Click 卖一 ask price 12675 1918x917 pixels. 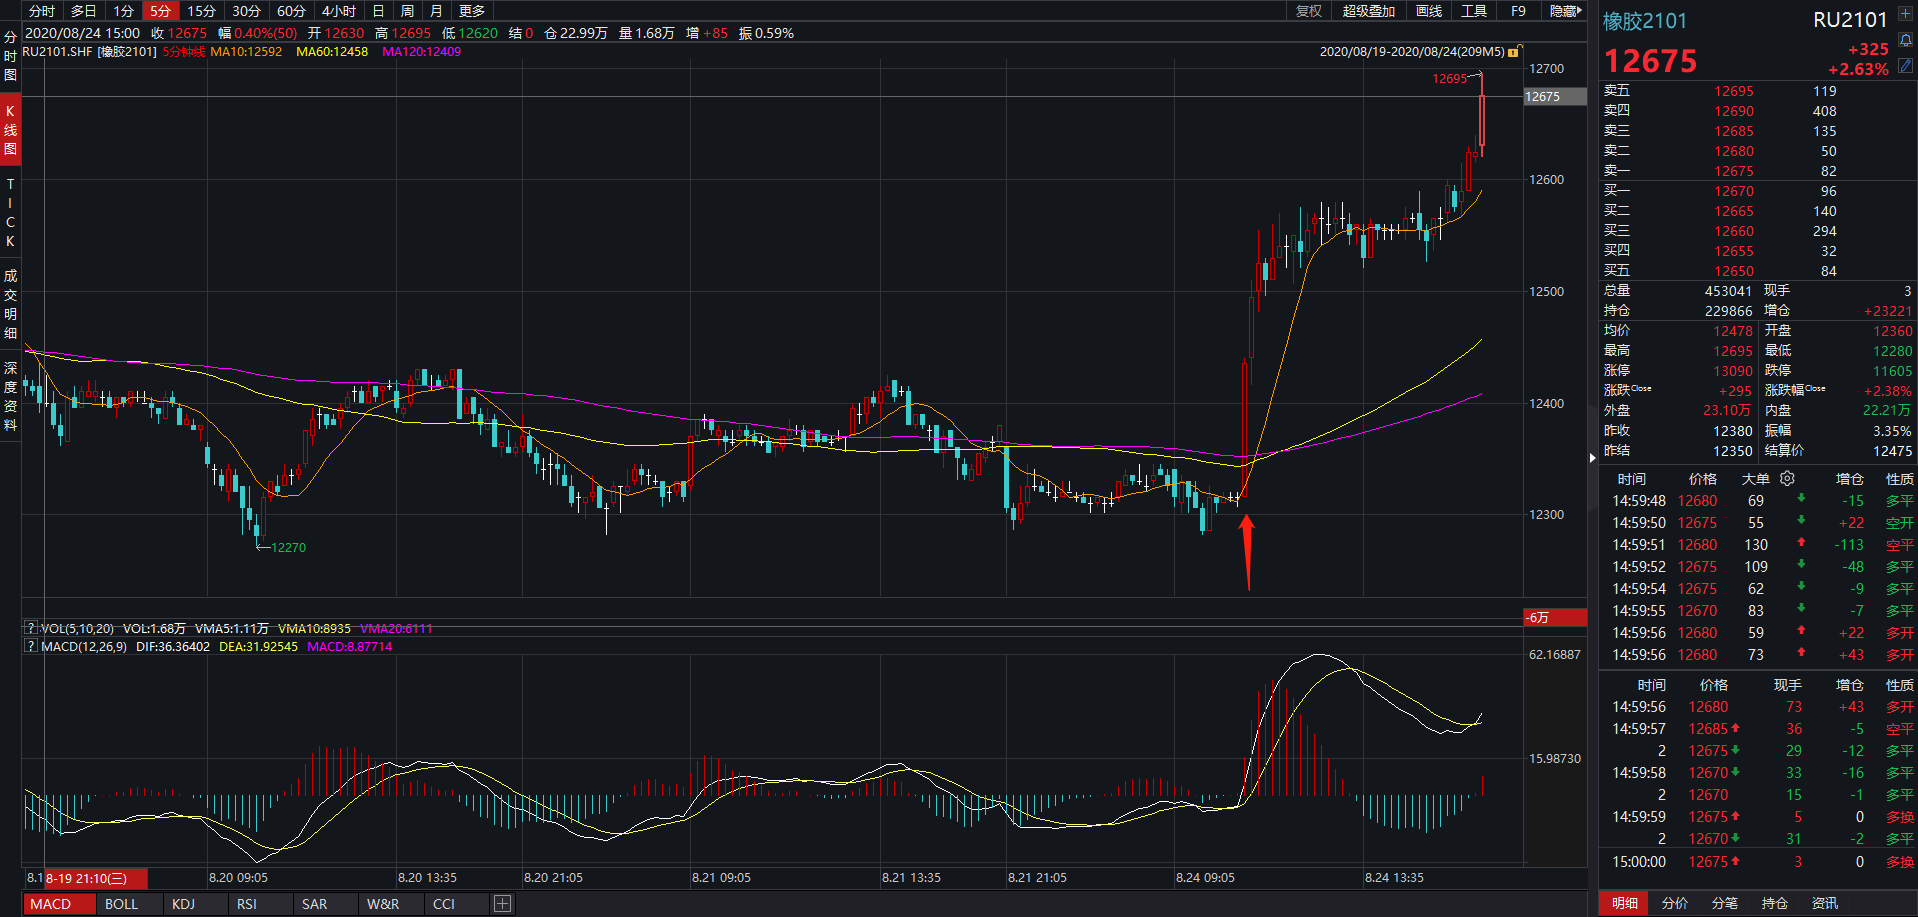tap(1734, 171)
